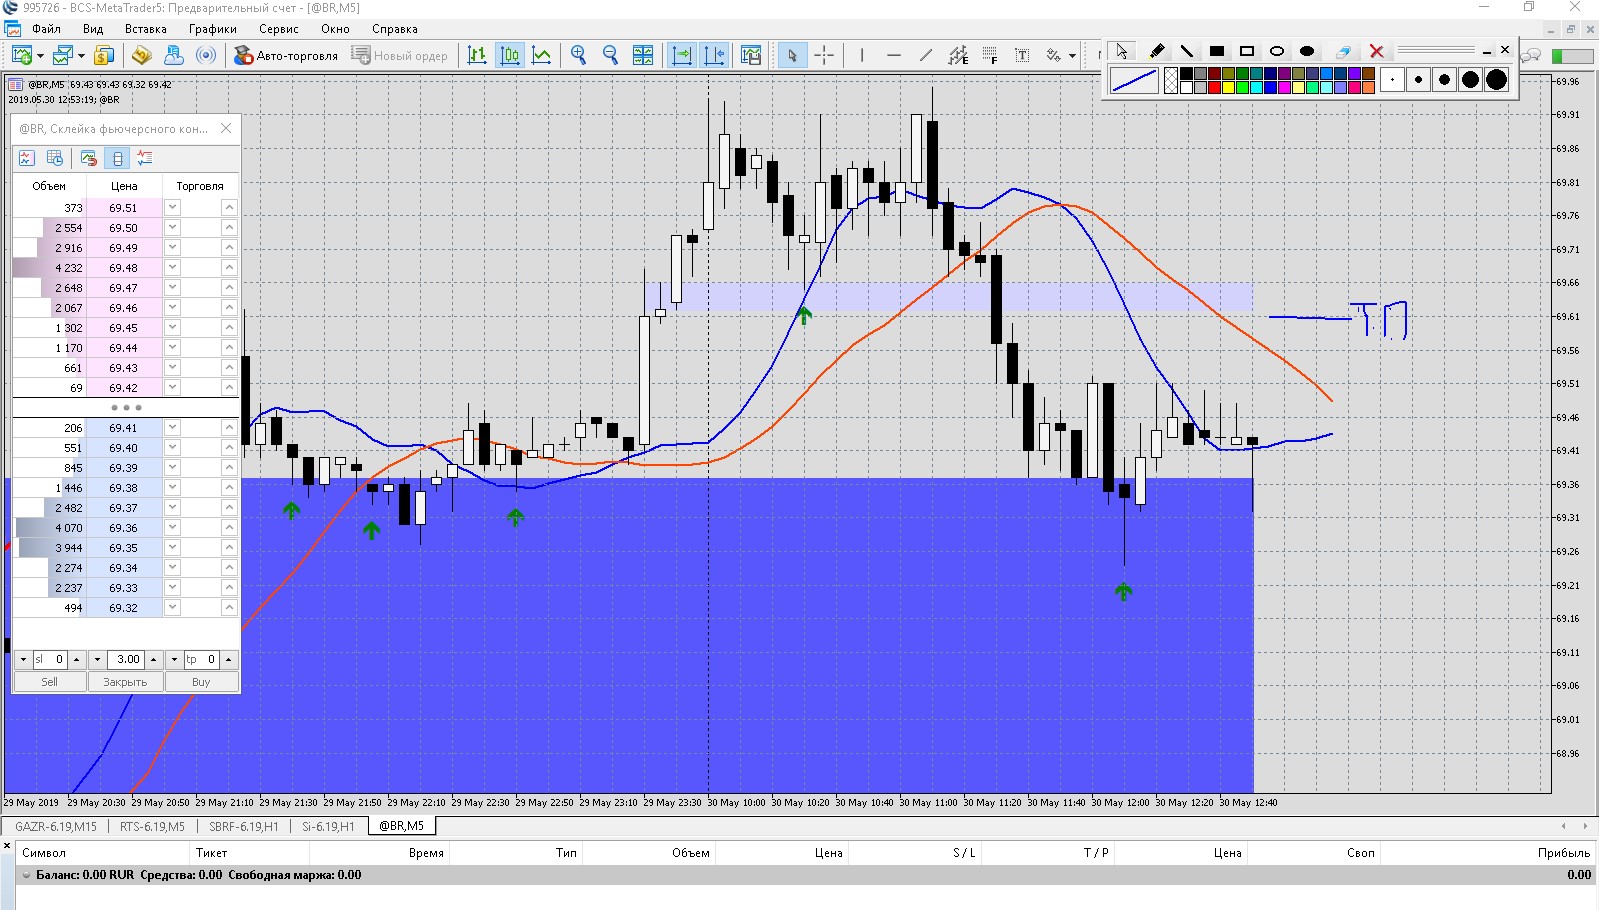1599x910 pixels.
Task: Pick the black color swatch in palette
Action: point(1186,73)
